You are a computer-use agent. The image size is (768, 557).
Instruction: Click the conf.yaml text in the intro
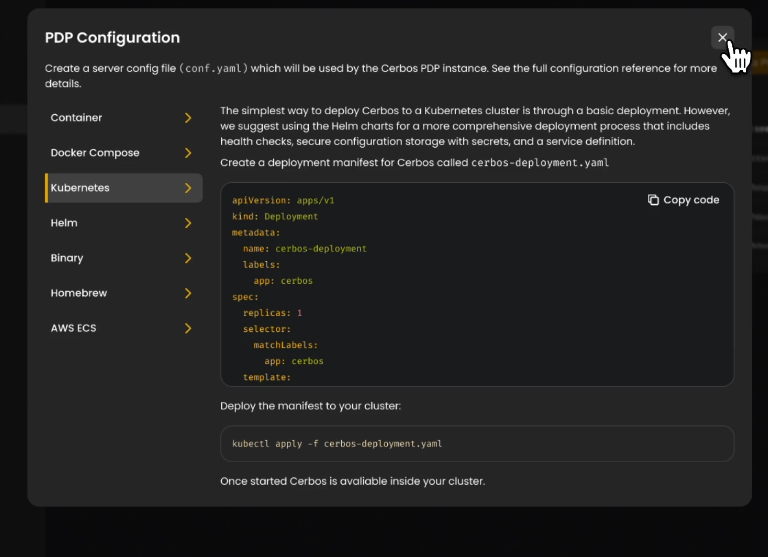point(214,69)
